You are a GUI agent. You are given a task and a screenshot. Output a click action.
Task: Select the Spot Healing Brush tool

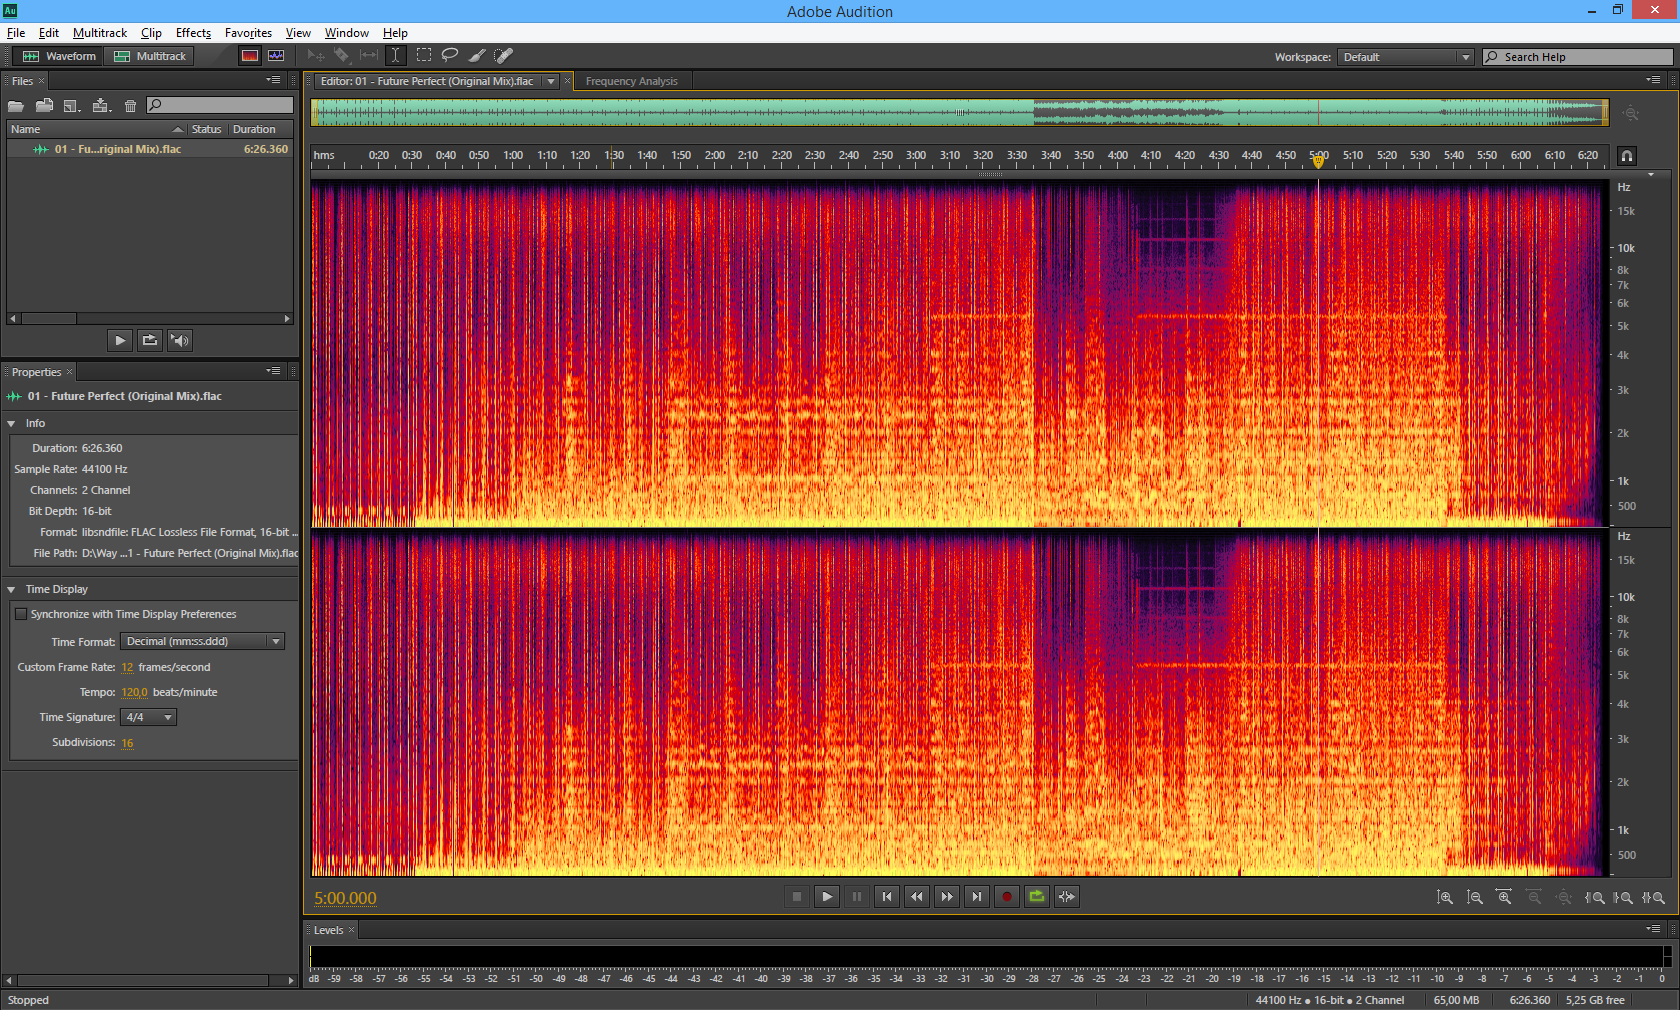(x=504, y=56)
